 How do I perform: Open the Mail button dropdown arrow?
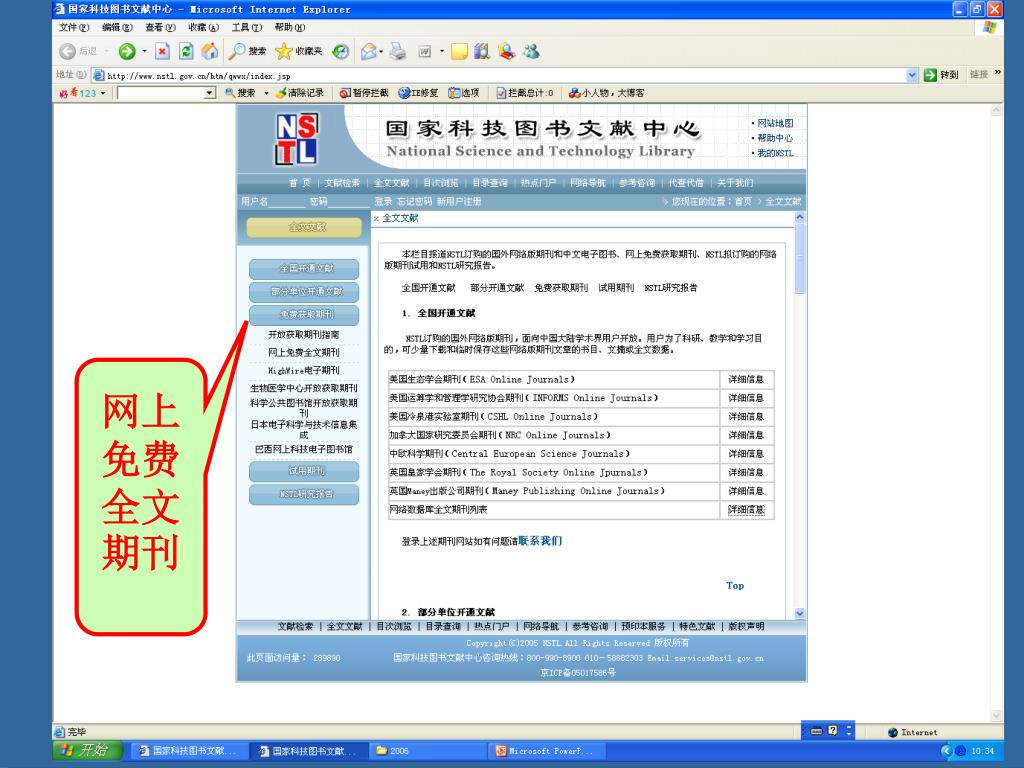click(x=381, y=51)
